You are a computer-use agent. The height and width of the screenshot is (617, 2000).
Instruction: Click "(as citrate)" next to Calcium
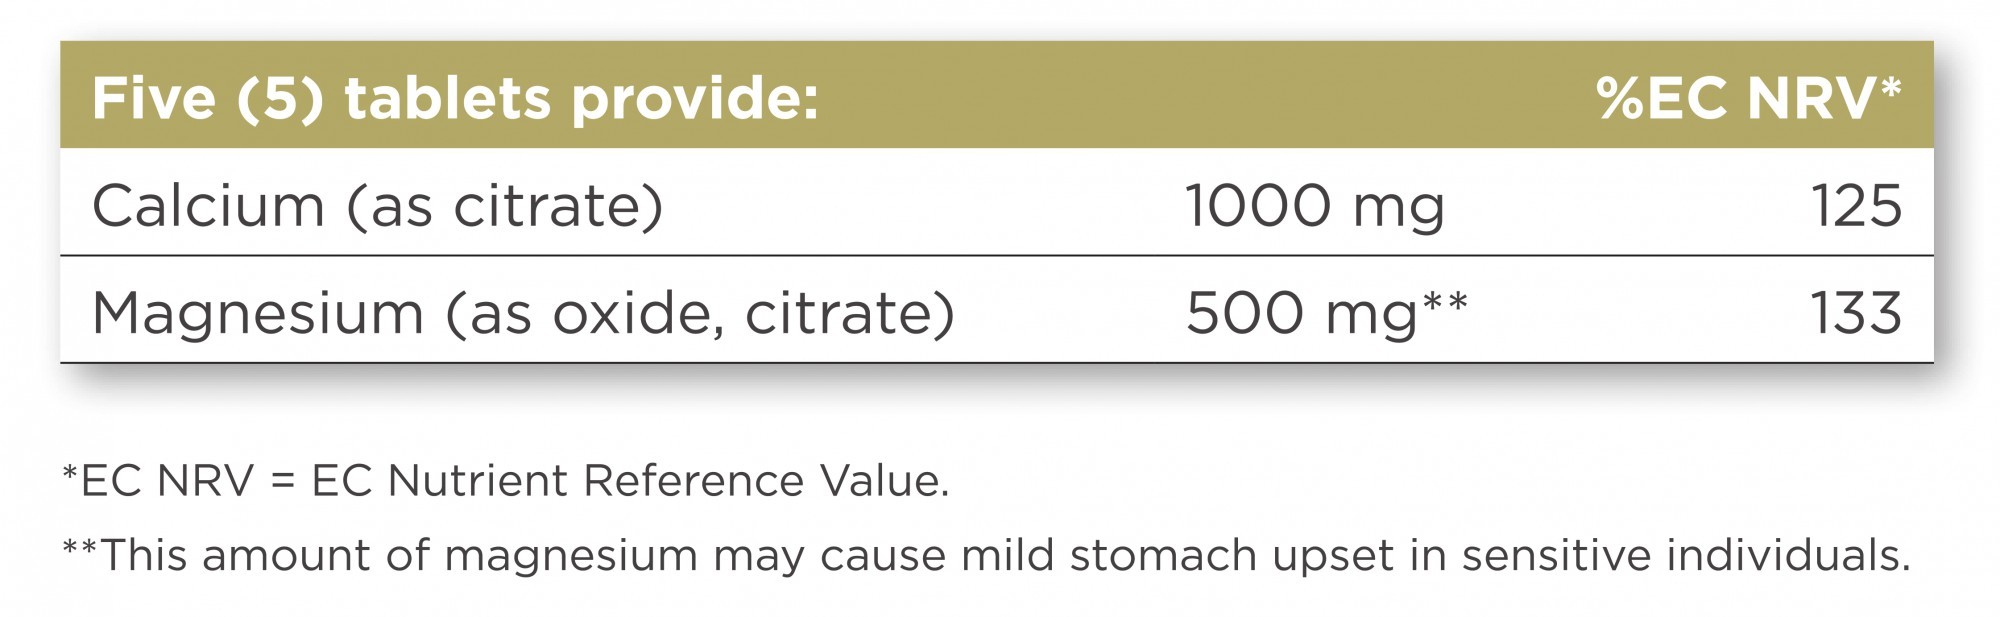(505, 207)
